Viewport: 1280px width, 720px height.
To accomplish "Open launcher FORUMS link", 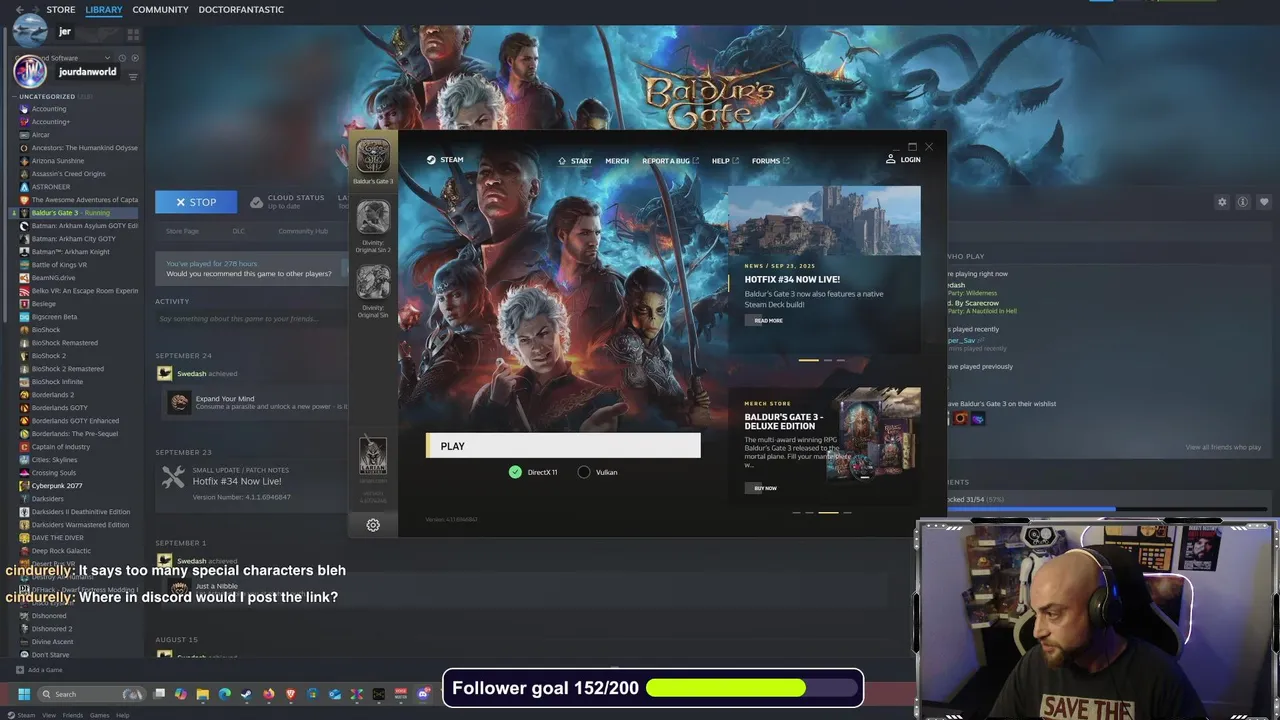I will coord(770,160).
